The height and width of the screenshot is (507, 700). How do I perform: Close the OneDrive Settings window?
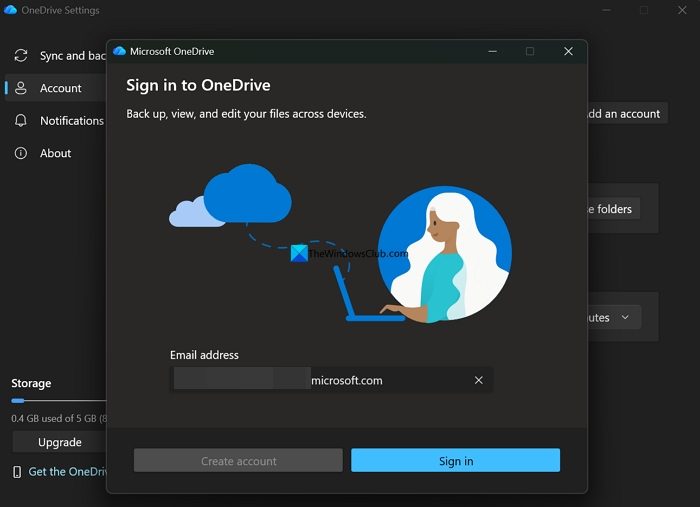(x=682, y=10)
